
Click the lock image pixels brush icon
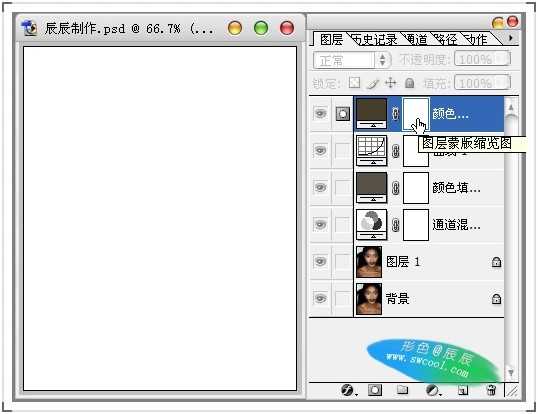tap(372, 83)
